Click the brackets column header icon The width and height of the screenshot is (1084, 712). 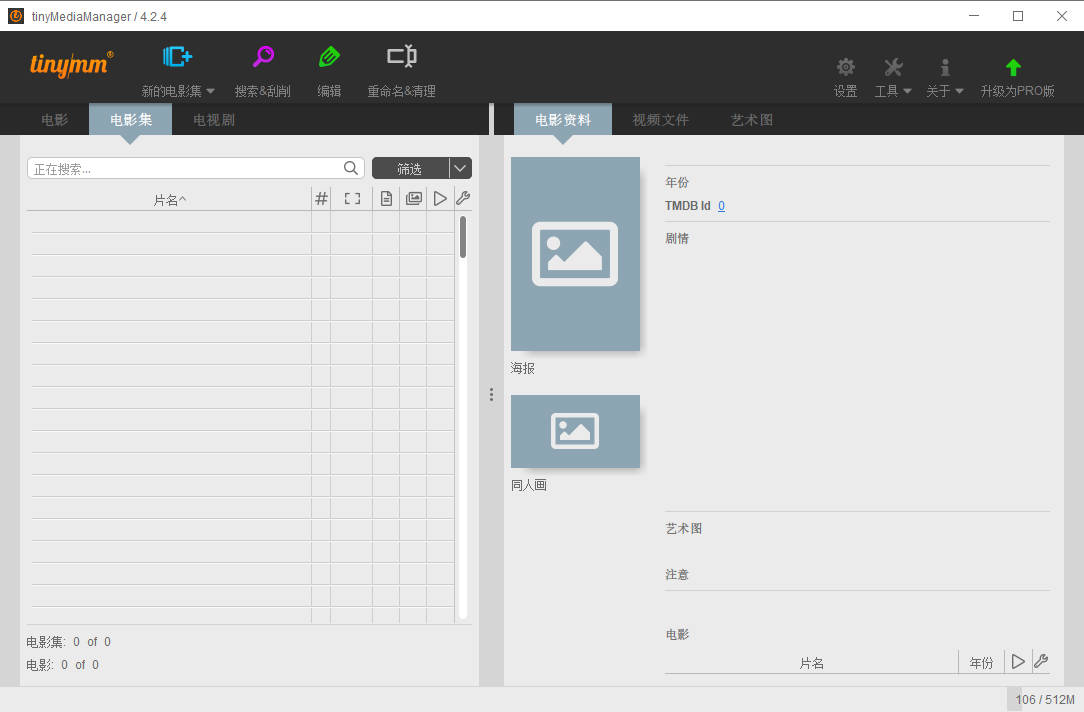point(352,199)
